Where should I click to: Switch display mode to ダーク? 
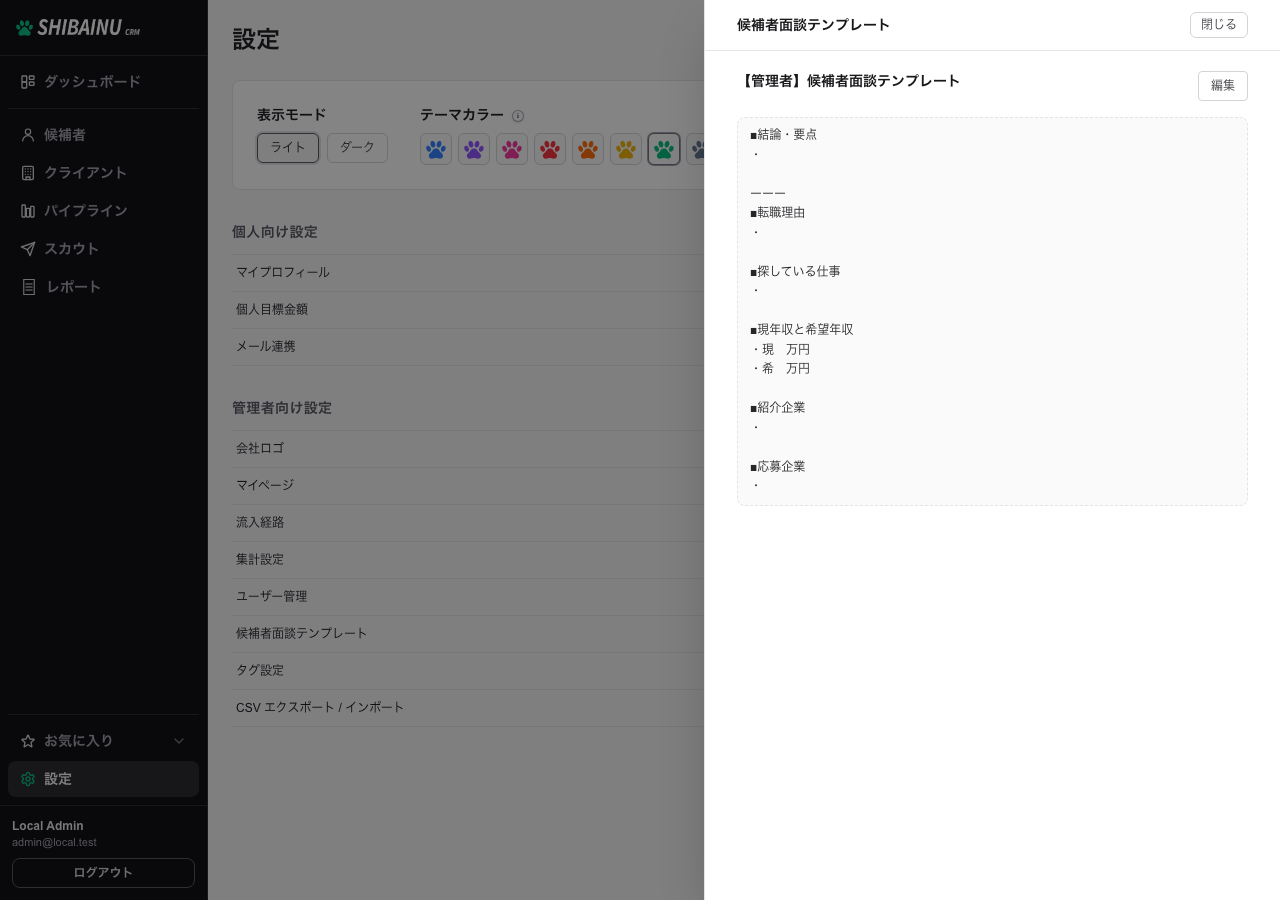[357, 148]
